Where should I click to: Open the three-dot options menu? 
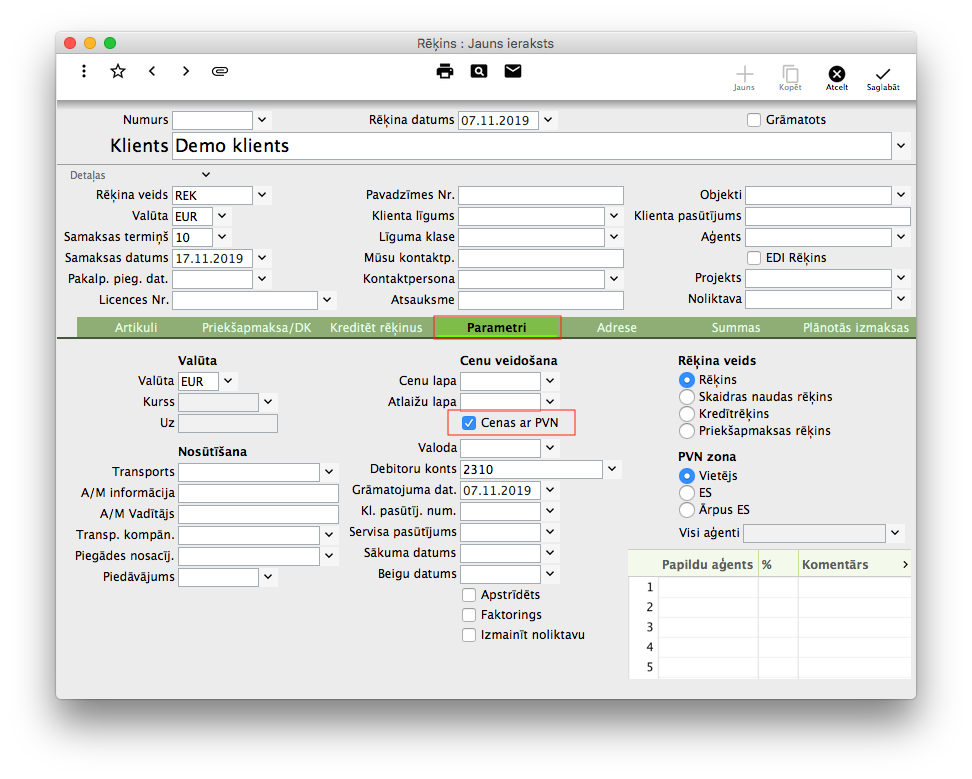(84, 71)
